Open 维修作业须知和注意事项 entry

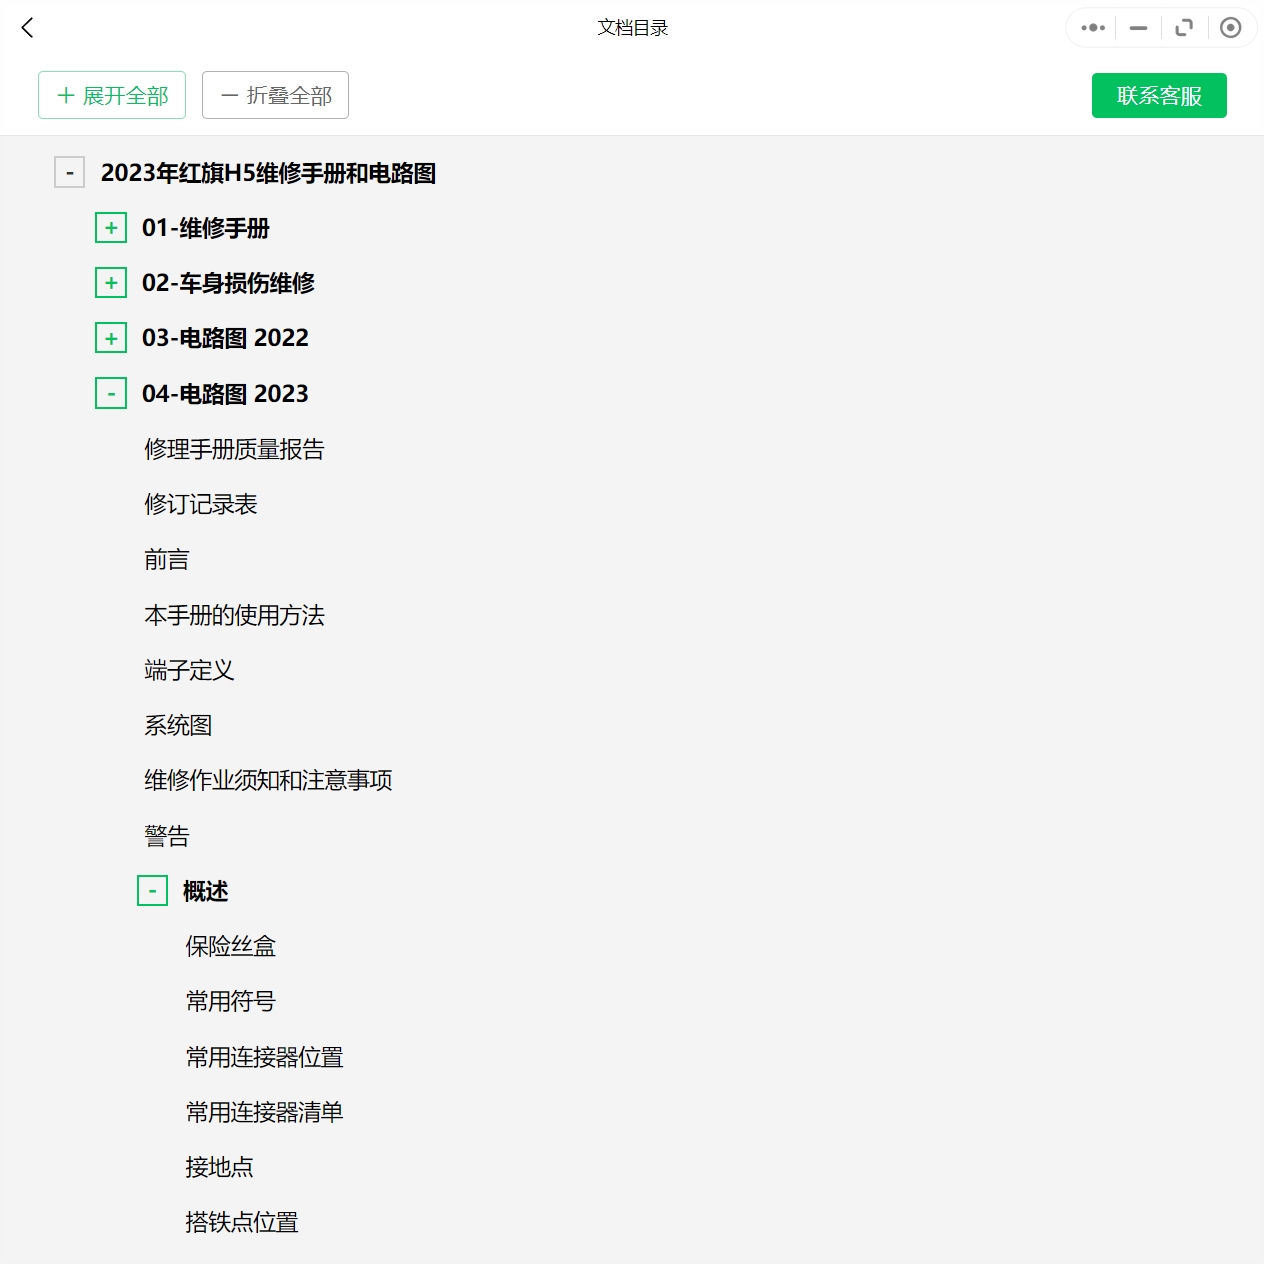click(x=268, y=780)
